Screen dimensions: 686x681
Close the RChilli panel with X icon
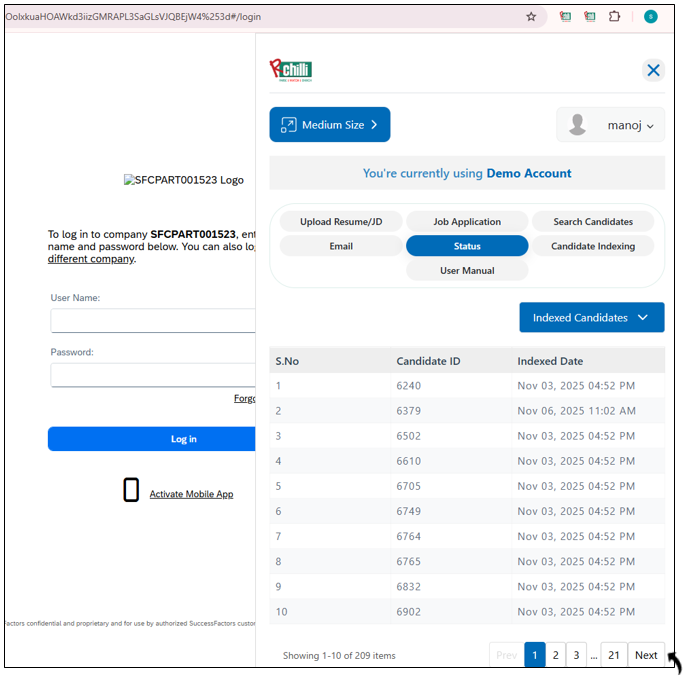tap(653, 70)
